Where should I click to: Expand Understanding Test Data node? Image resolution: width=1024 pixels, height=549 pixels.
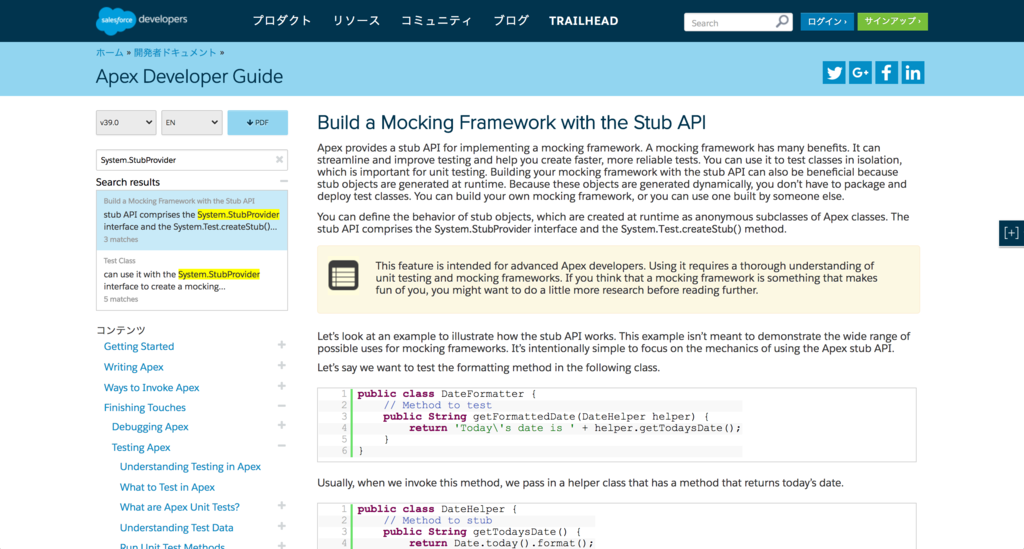tap(281, 526)
